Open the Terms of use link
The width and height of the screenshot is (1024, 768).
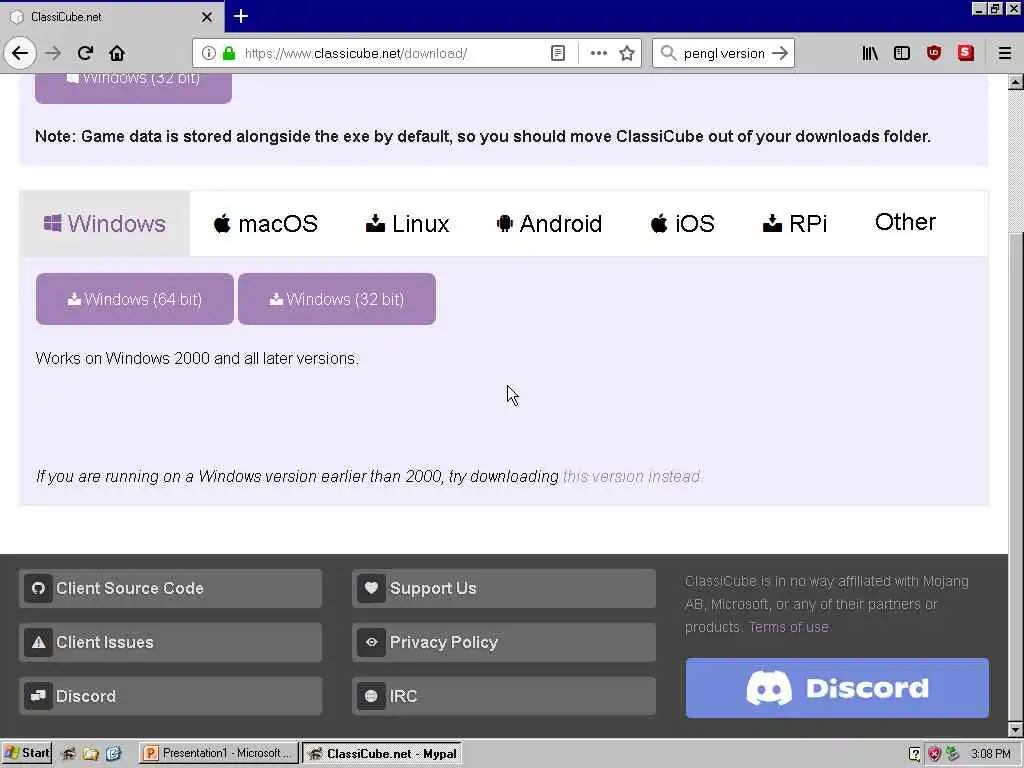[x=789, y=627]
